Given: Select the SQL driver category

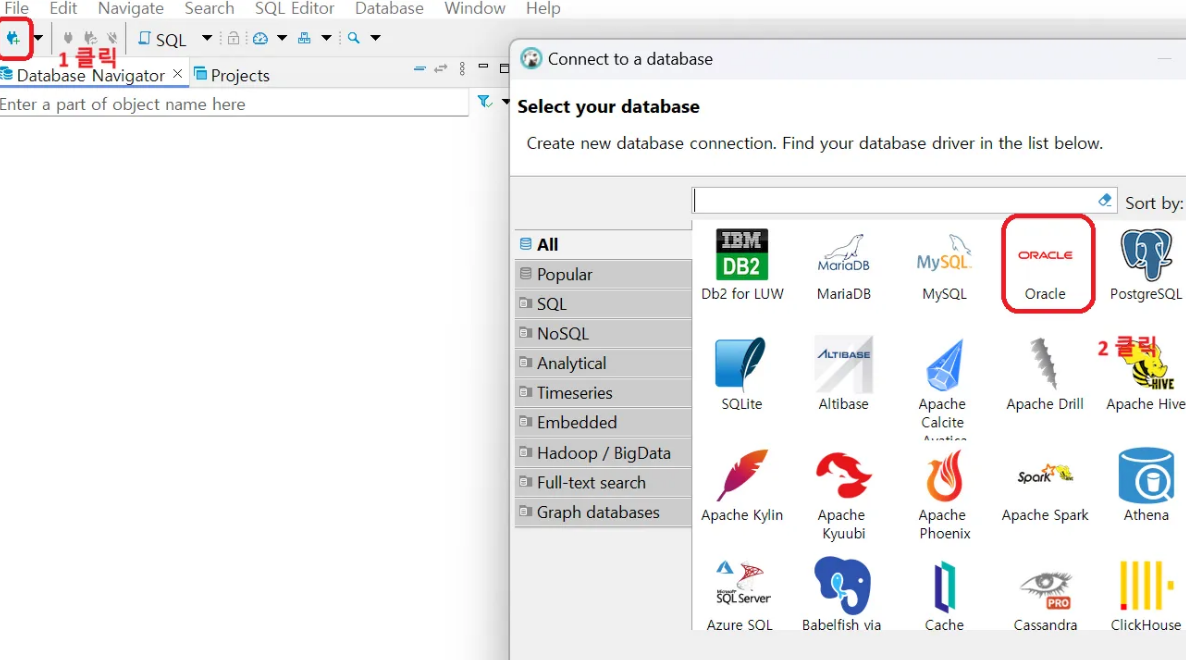Looking at the screenshot, I should 603,304.
